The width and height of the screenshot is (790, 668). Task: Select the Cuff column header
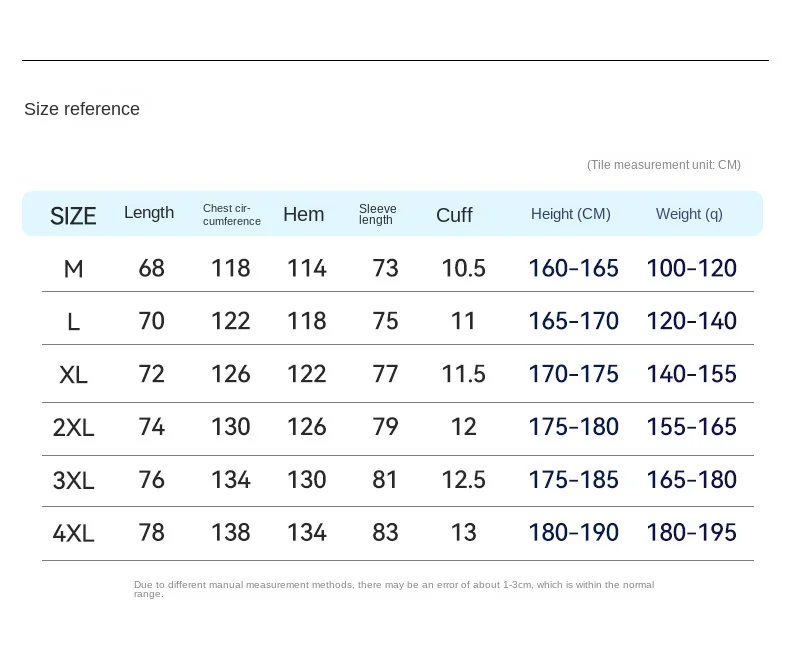click(x=454, y=216)
